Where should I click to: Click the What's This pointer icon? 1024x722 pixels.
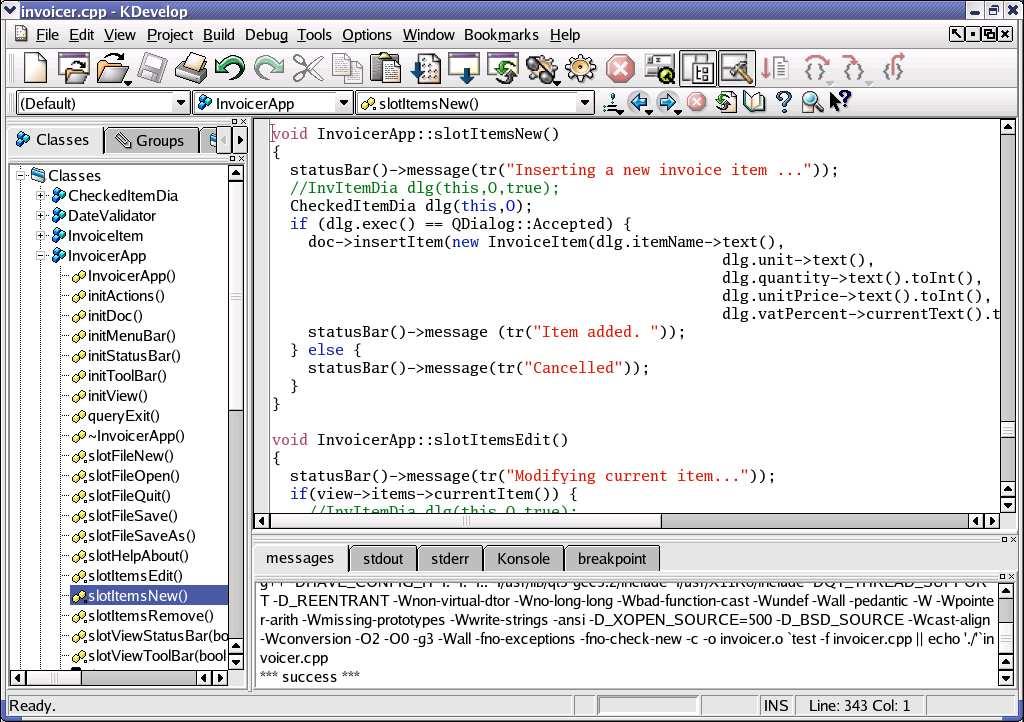coord(840,101)
